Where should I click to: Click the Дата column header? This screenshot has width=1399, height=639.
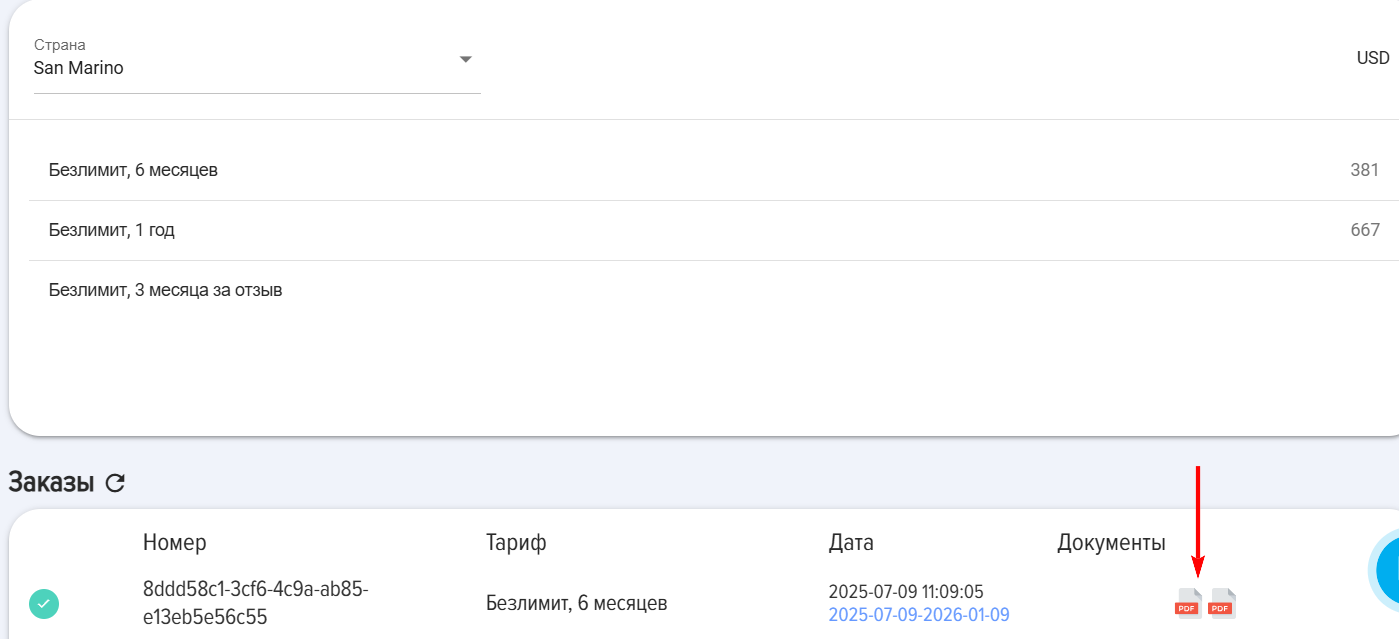[851, 543]
